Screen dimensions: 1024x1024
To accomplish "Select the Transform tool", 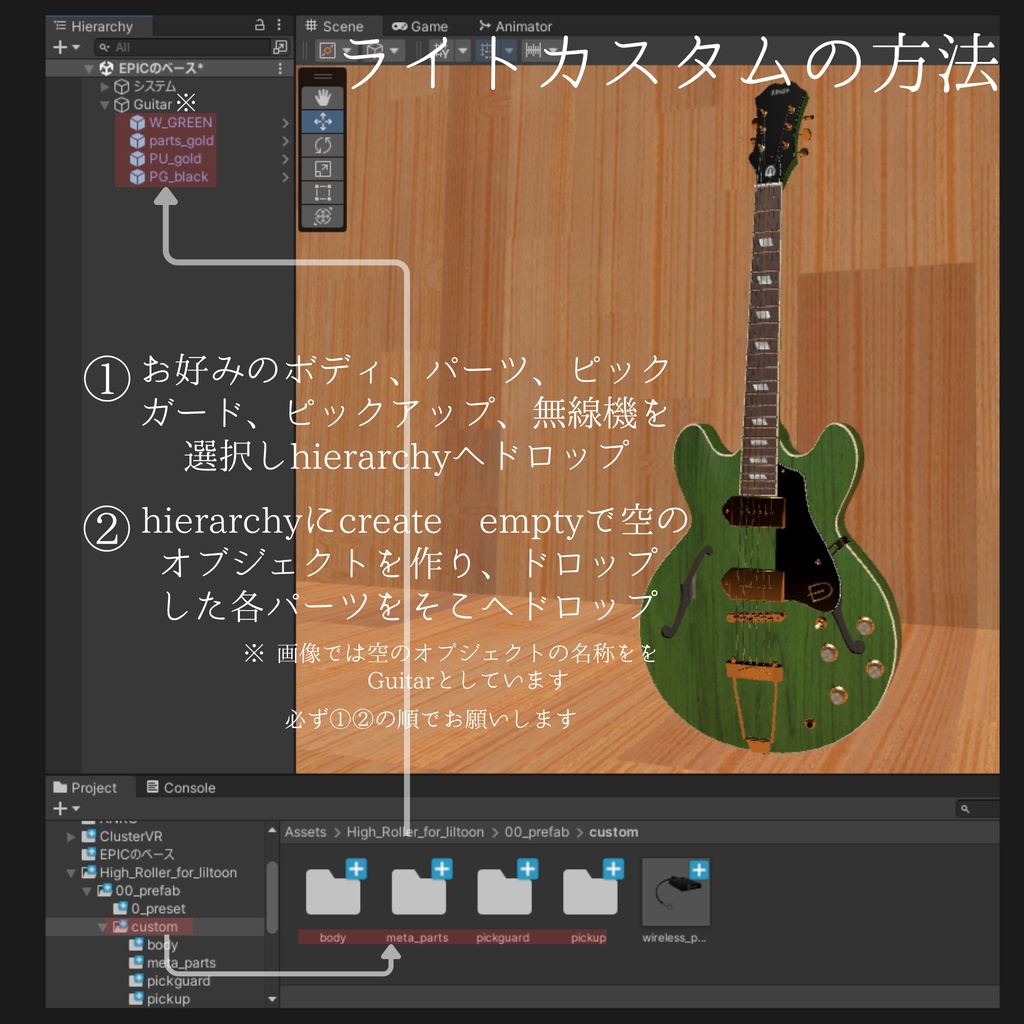I will click(x=323, y=216).
